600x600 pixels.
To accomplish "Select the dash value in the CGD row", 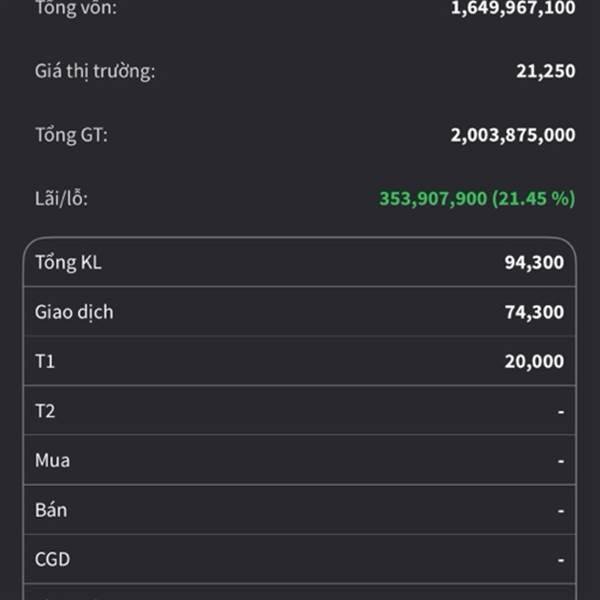I will [560, 559].
